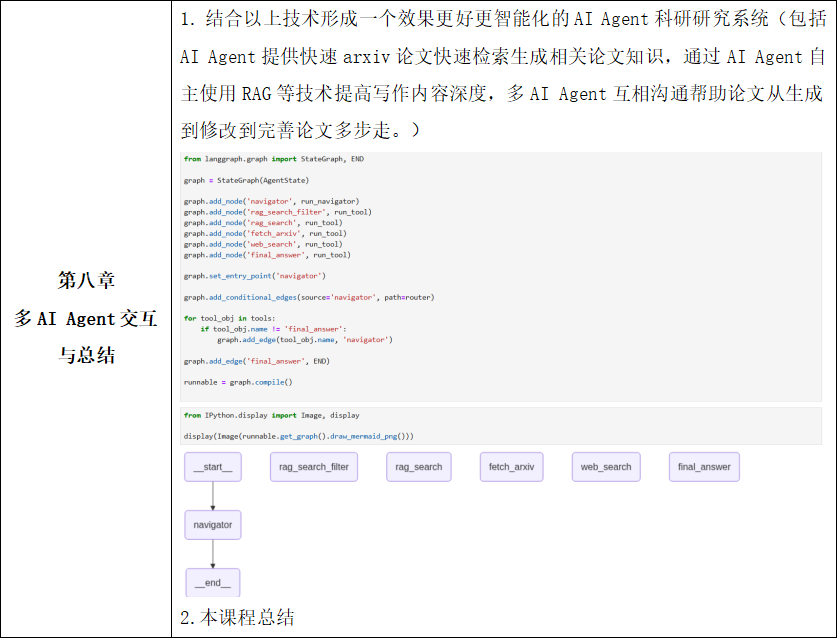Click the graph.add_conditional_edges code line
The height and width of the screenshot is (640, 839).
(309, 297)
